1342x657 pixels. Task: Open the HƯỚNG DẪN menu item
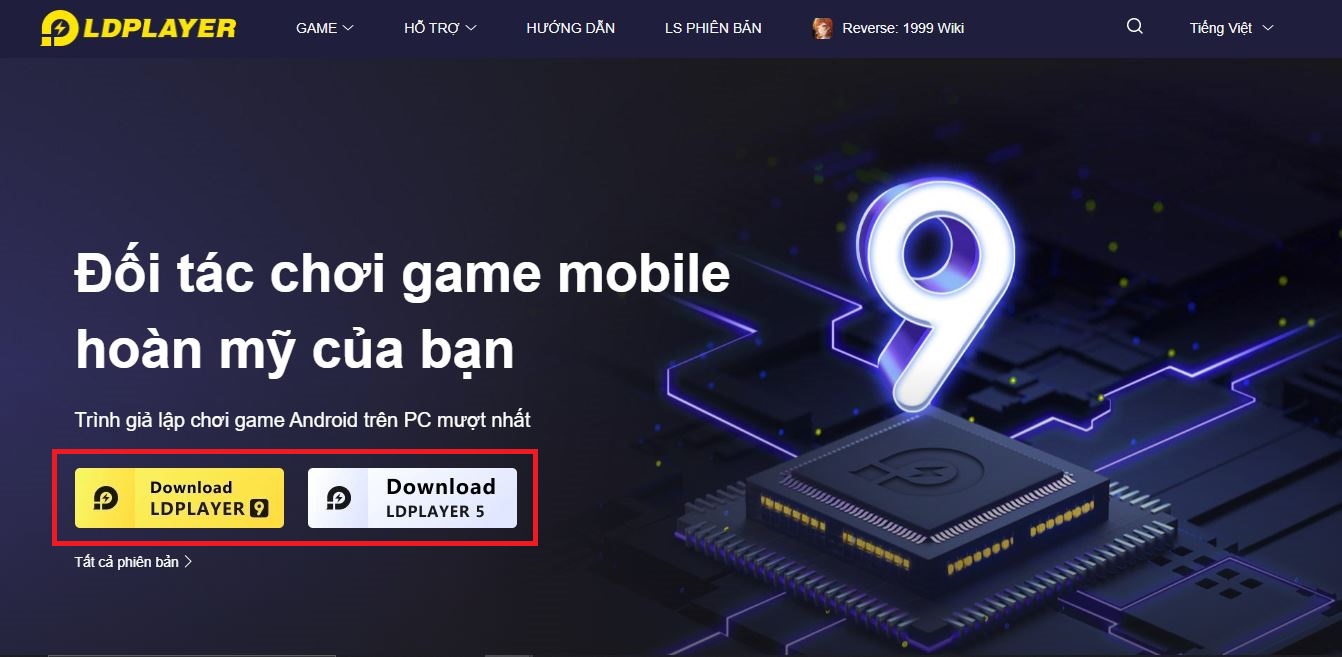pos(571,28)
